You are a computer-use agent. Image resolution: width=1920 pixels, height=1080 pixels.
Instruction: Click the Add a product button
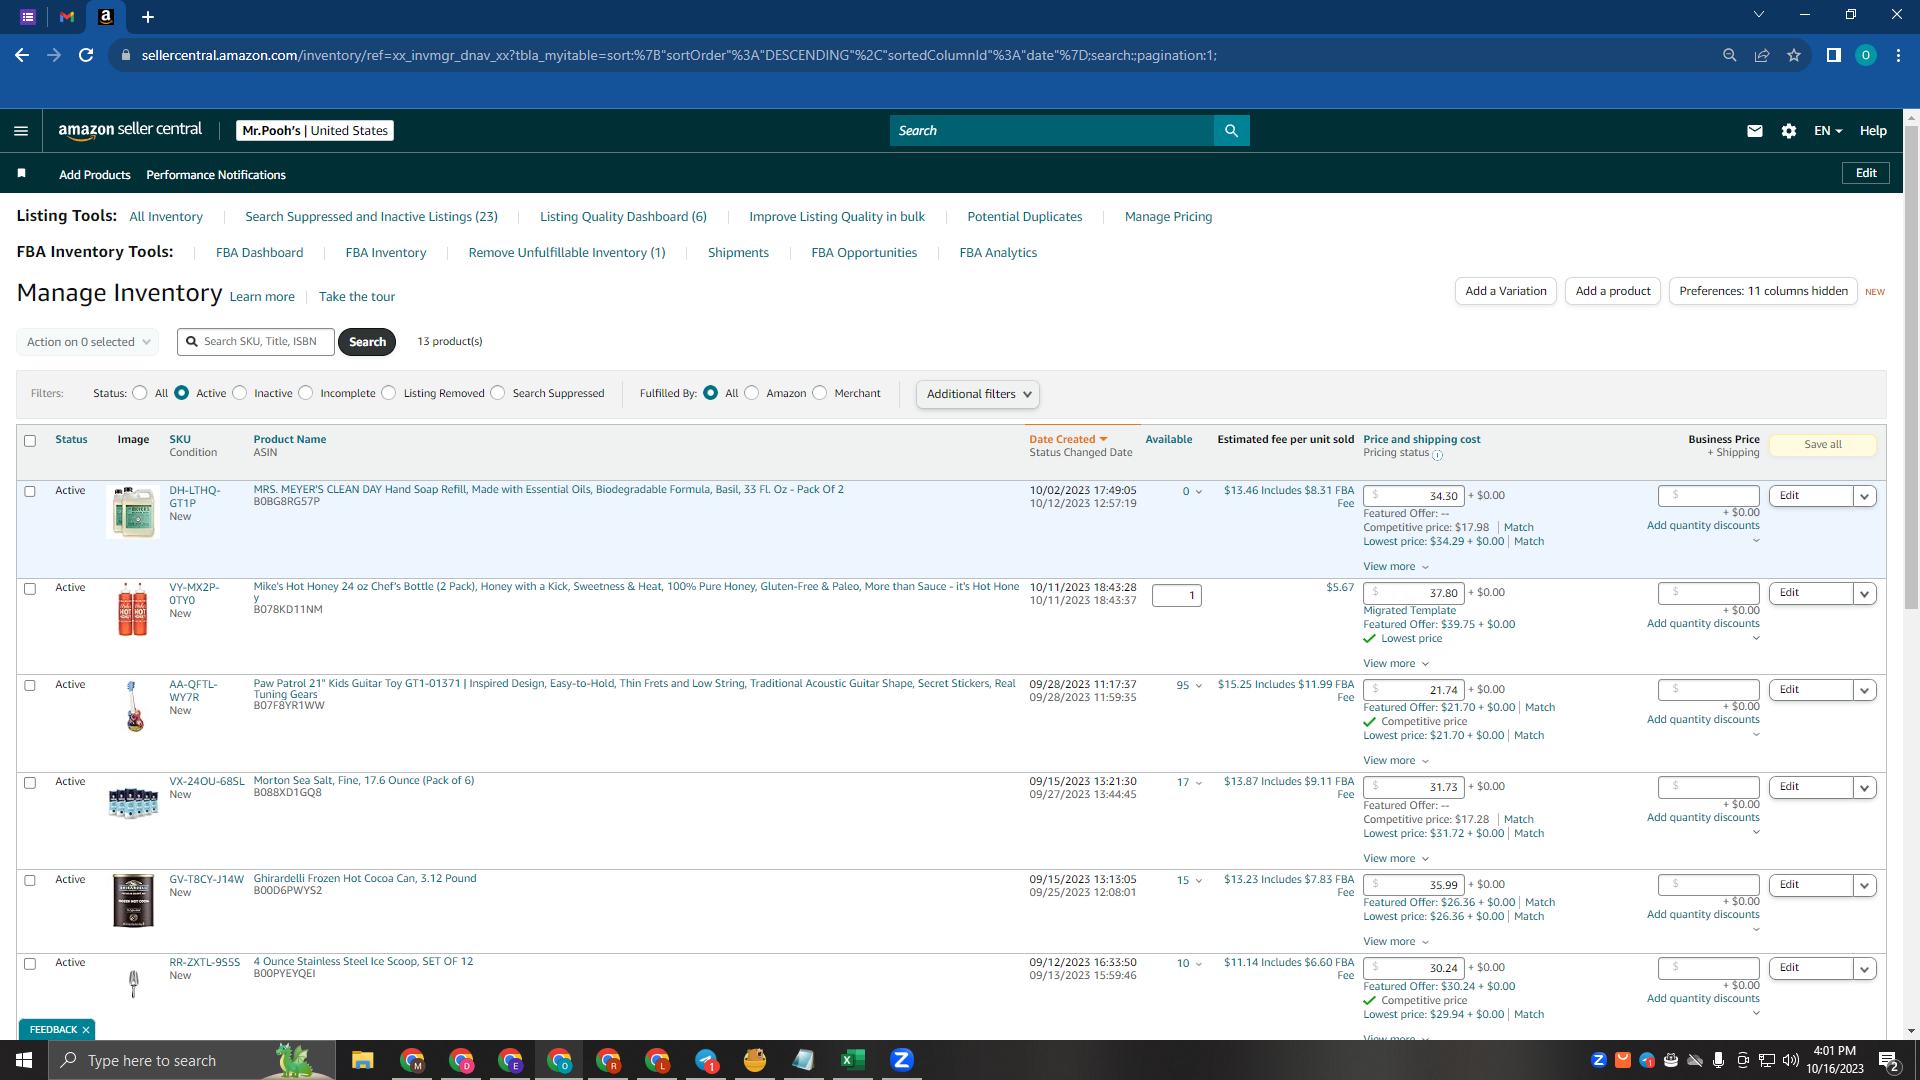[1613, 291]
